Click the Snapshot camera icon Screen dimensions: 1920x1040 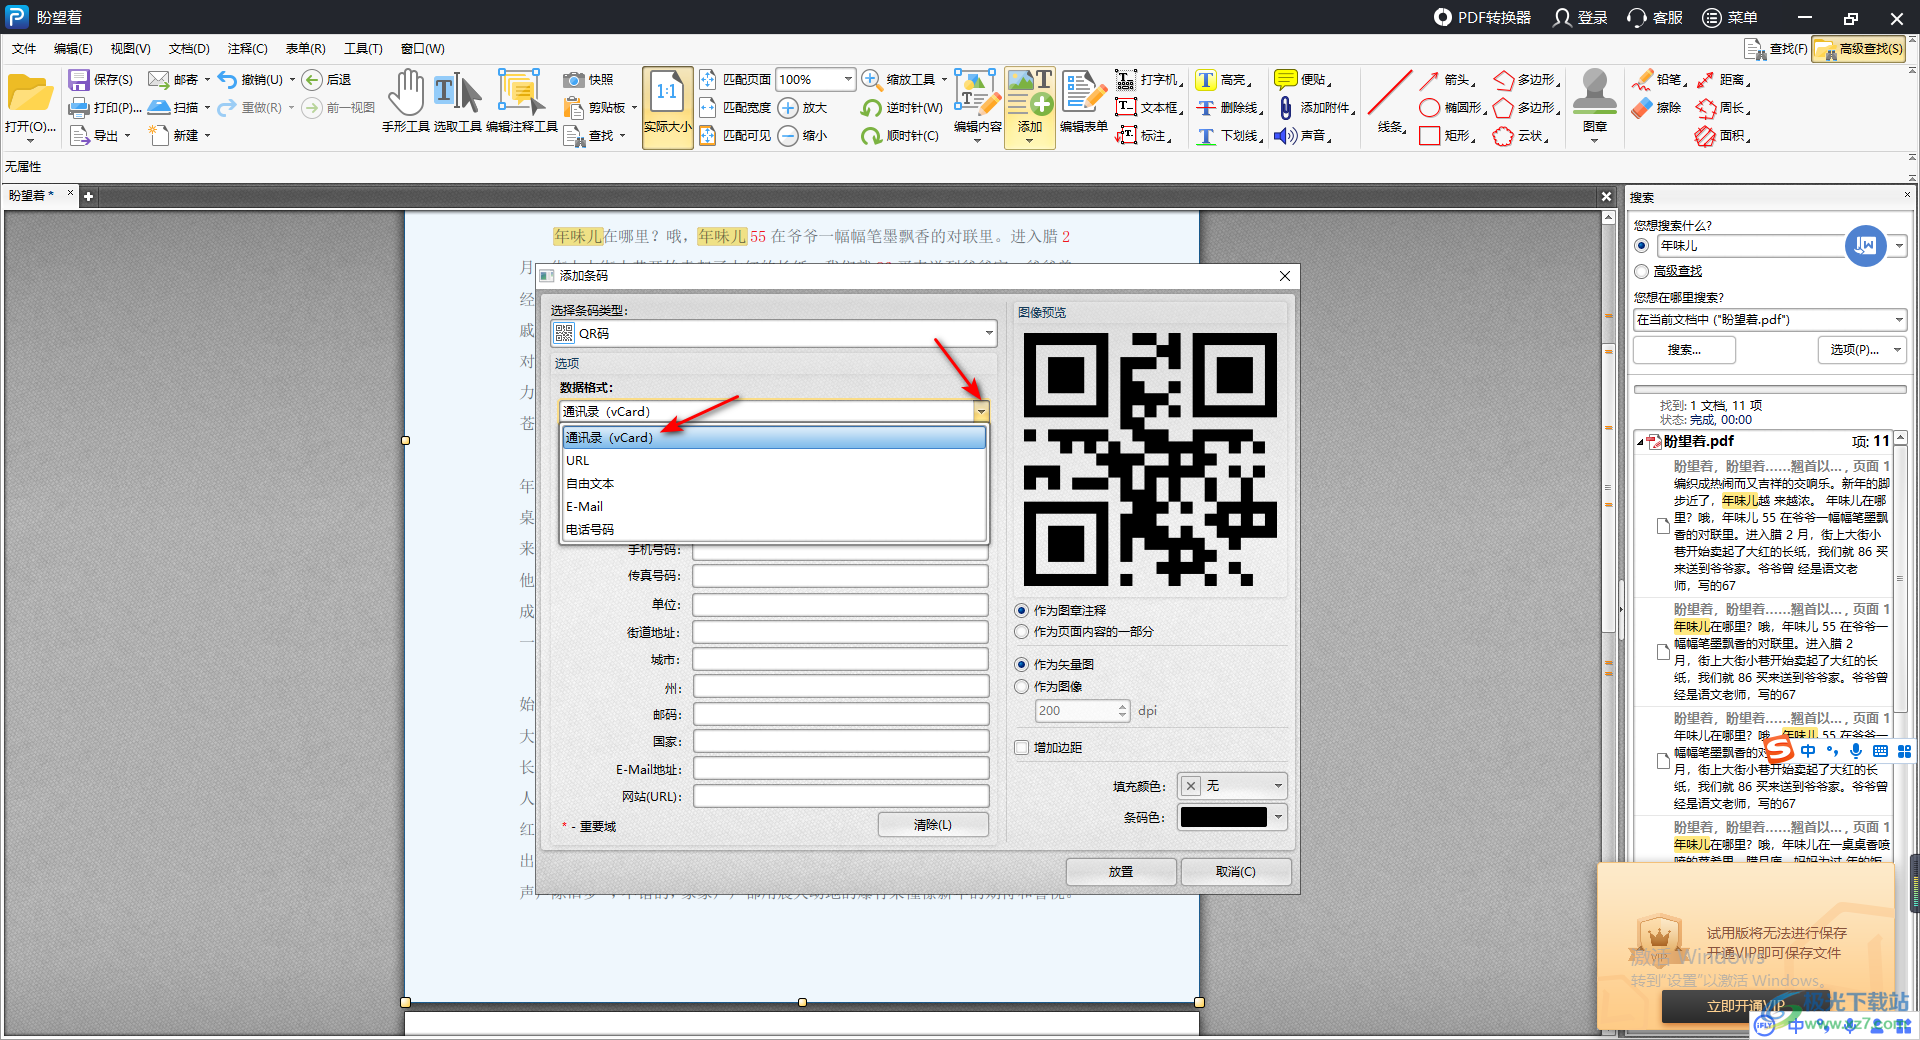click(x=574, y=80)
